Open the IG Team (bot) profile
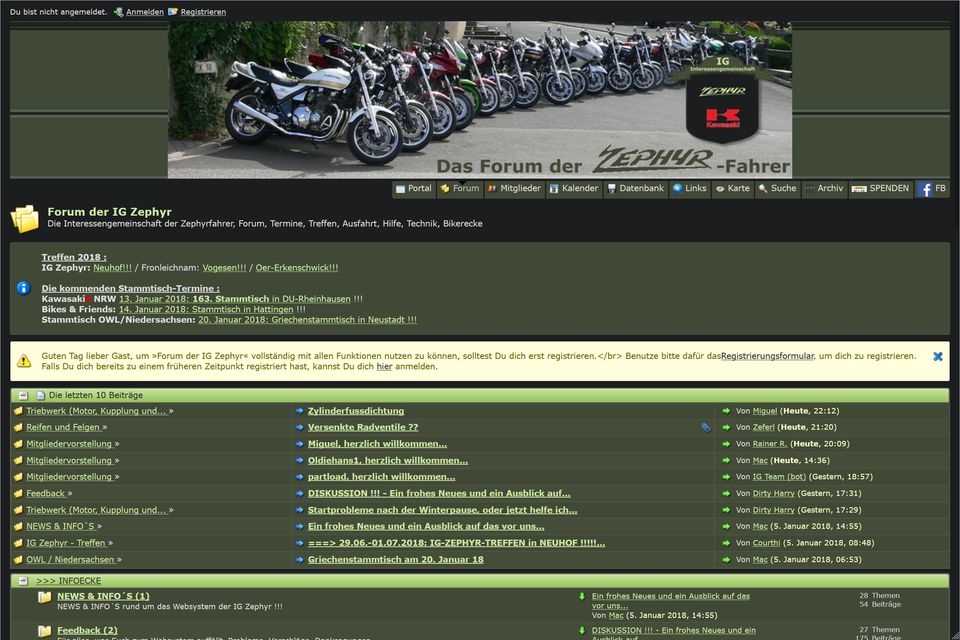960x640 pixels. point(779,477)
